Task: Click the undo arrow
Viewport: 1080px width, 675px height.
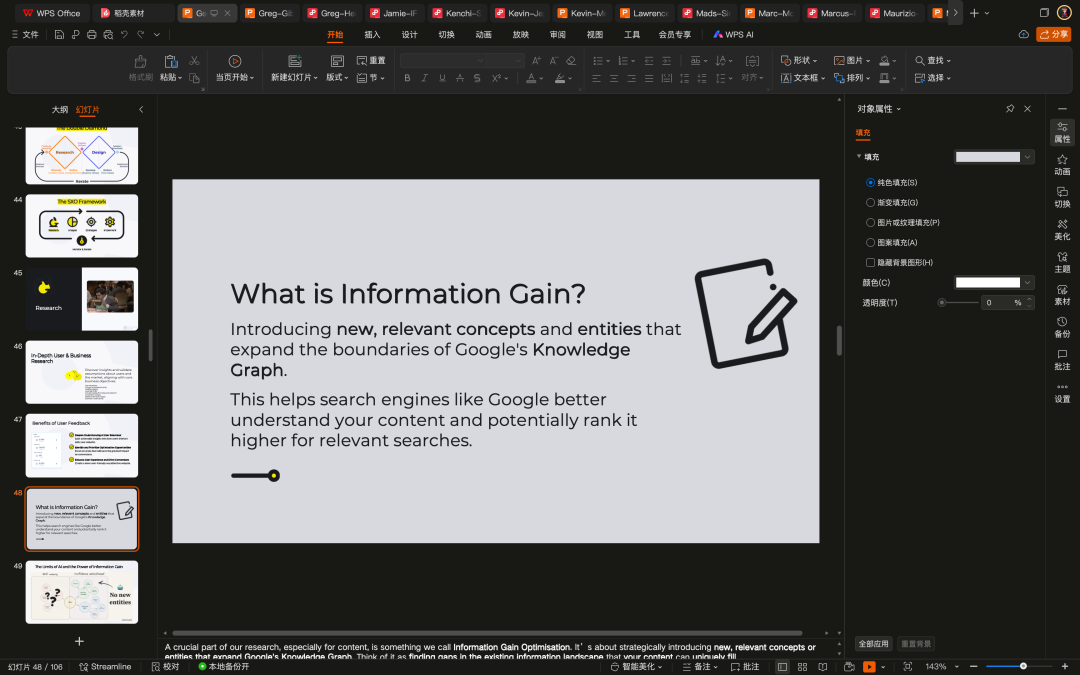Action: pyautogui.click(x=125, y=34)
